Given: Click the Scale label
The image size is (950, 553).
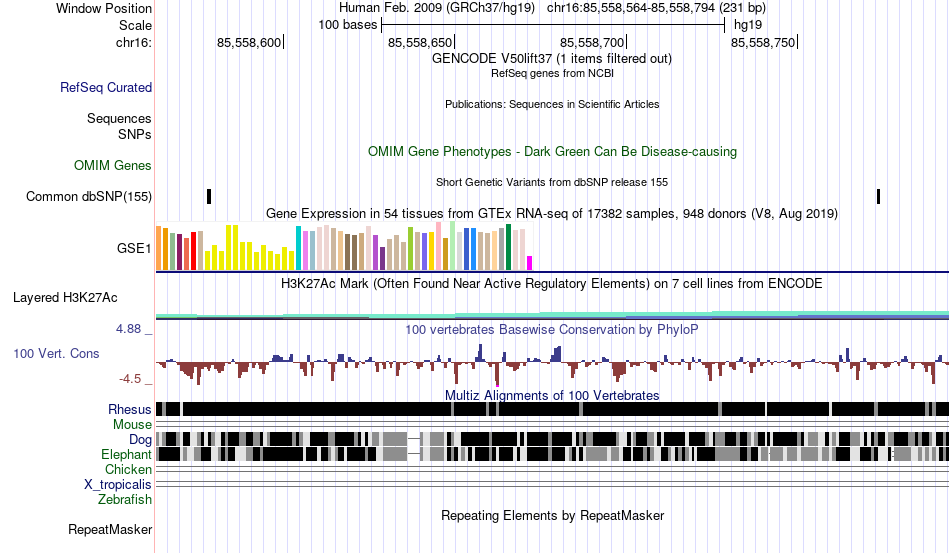Looking at the screenshot, I should click(x=135, y=25).
